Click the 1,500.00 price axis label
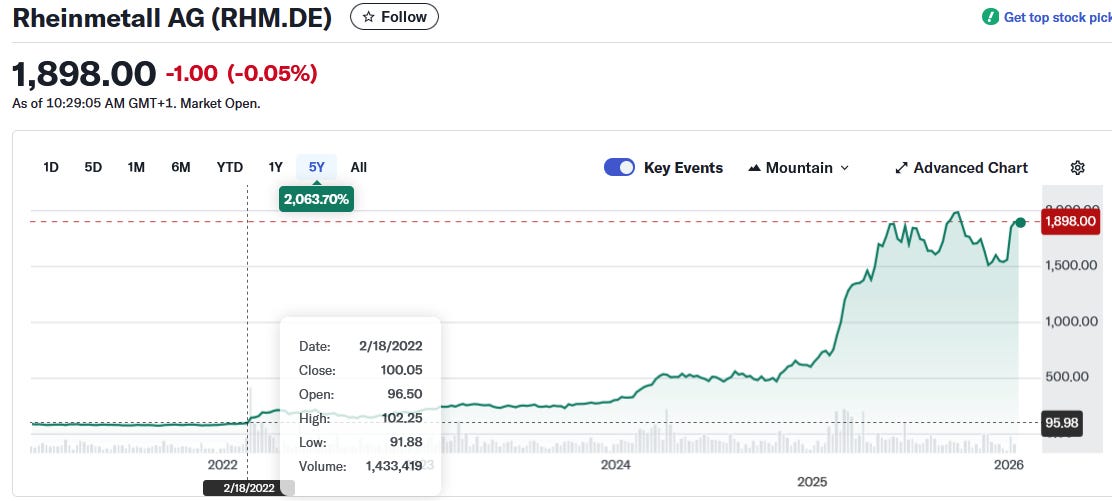 [1071, 265]
